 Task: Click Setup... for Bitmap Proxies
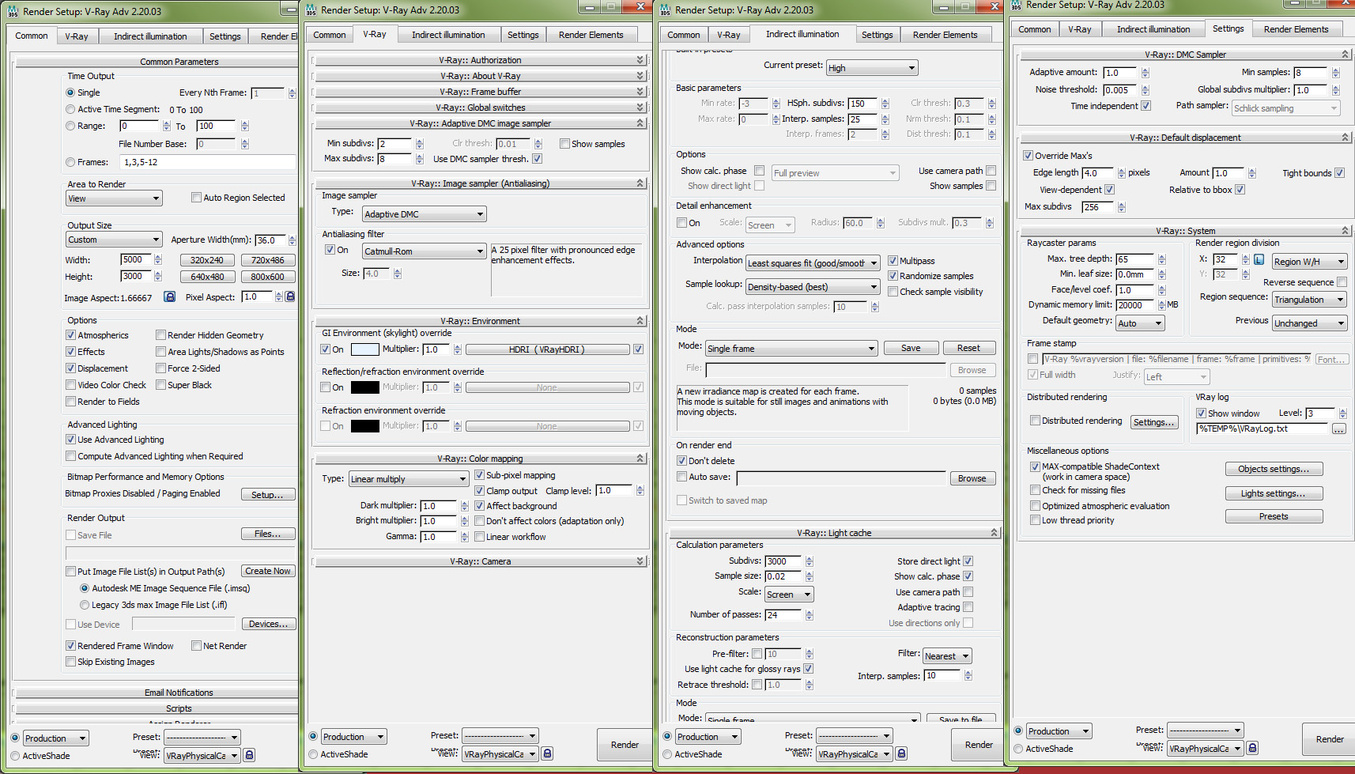(x=267, y=495)
